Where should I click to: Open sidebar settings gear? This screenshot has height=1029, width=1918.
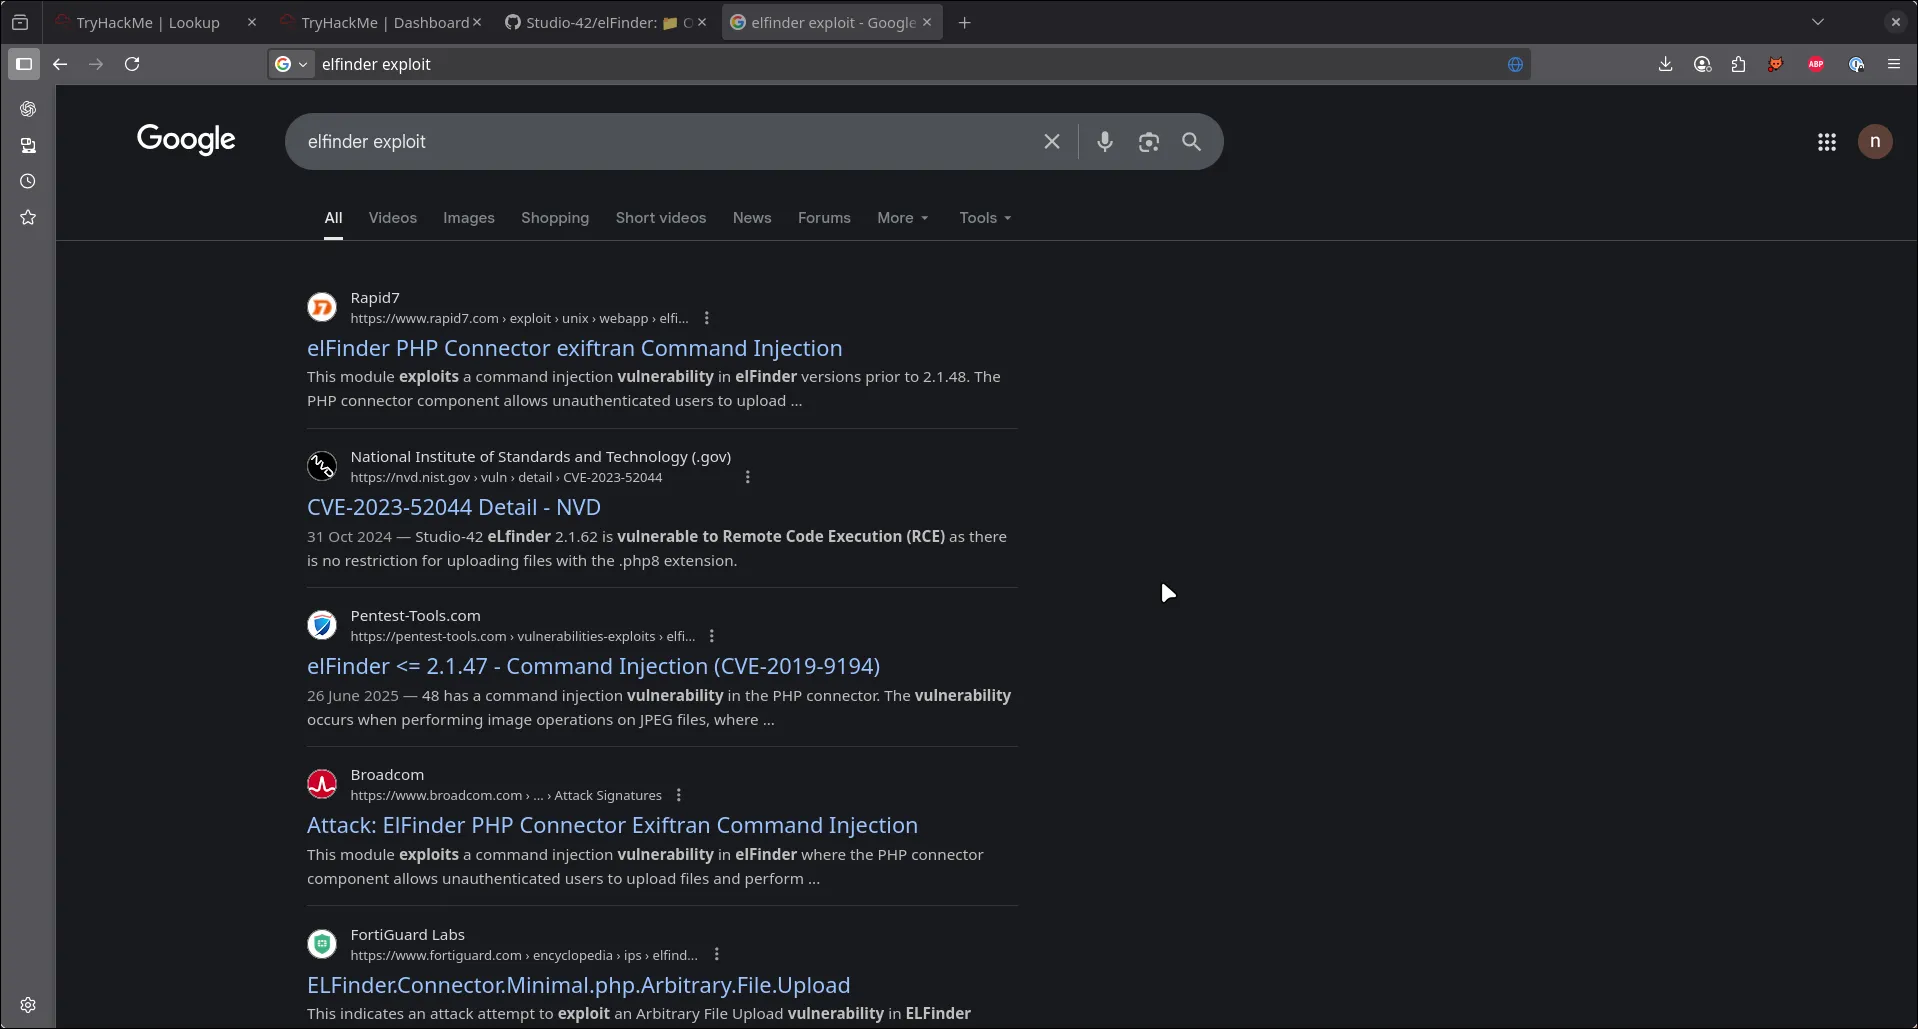click(28, 1005)
